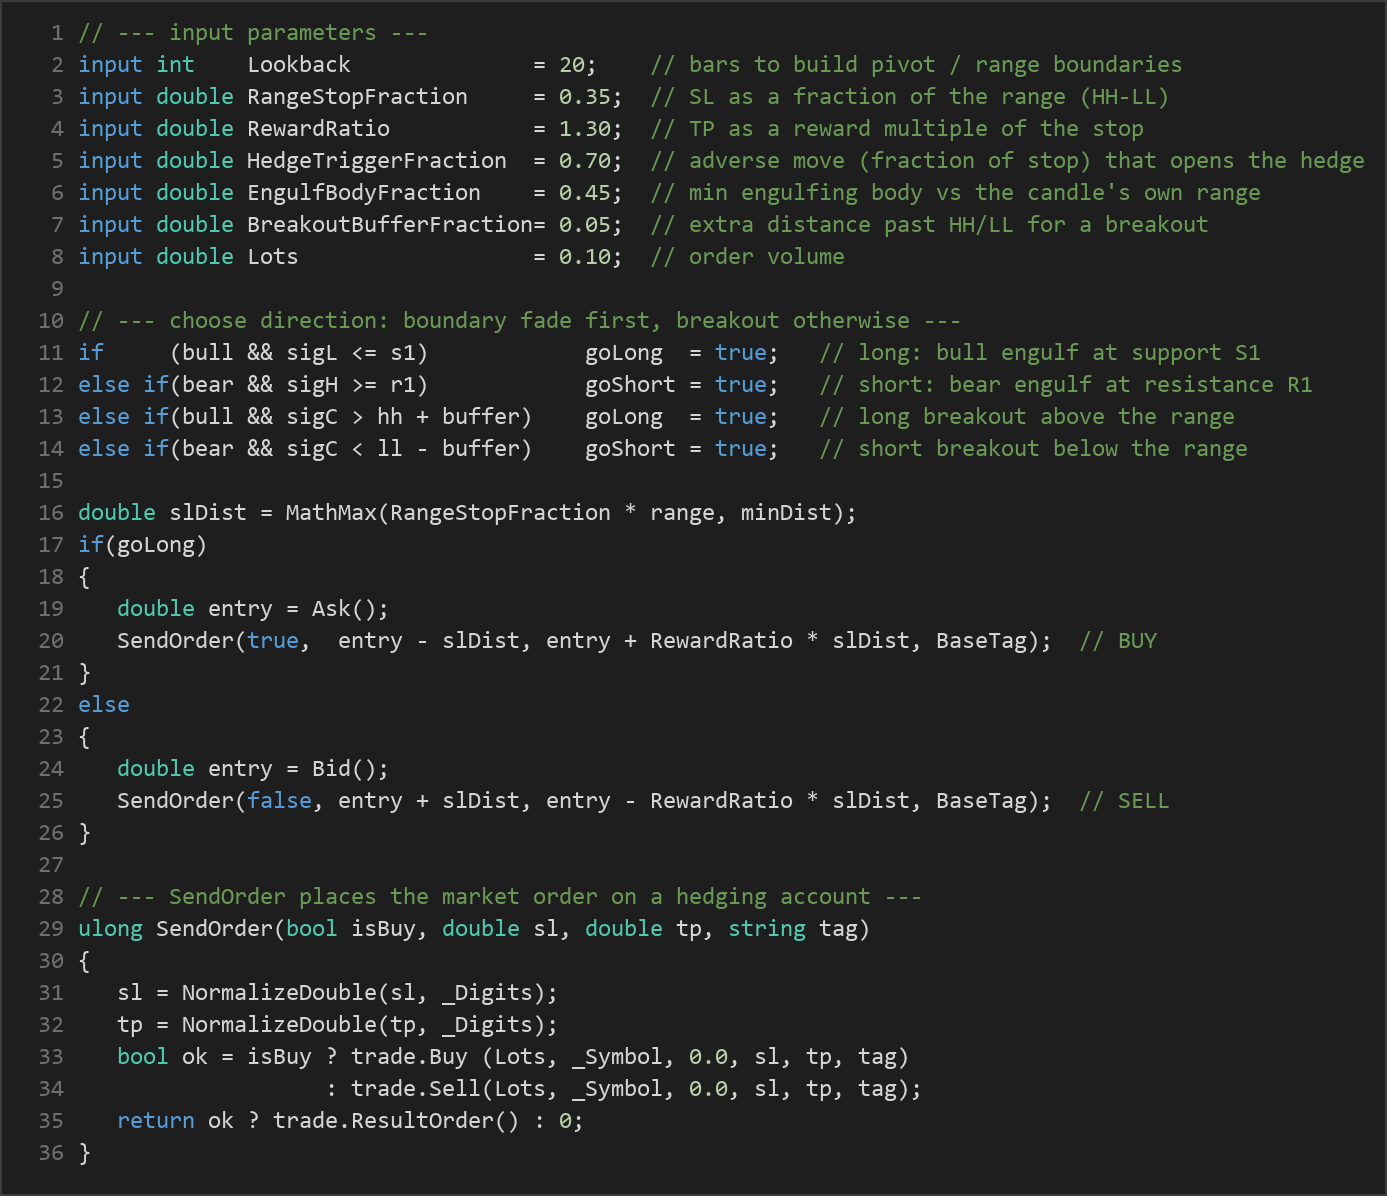Click trade.ResultOrder() on line 35

tap(396, 1121)
